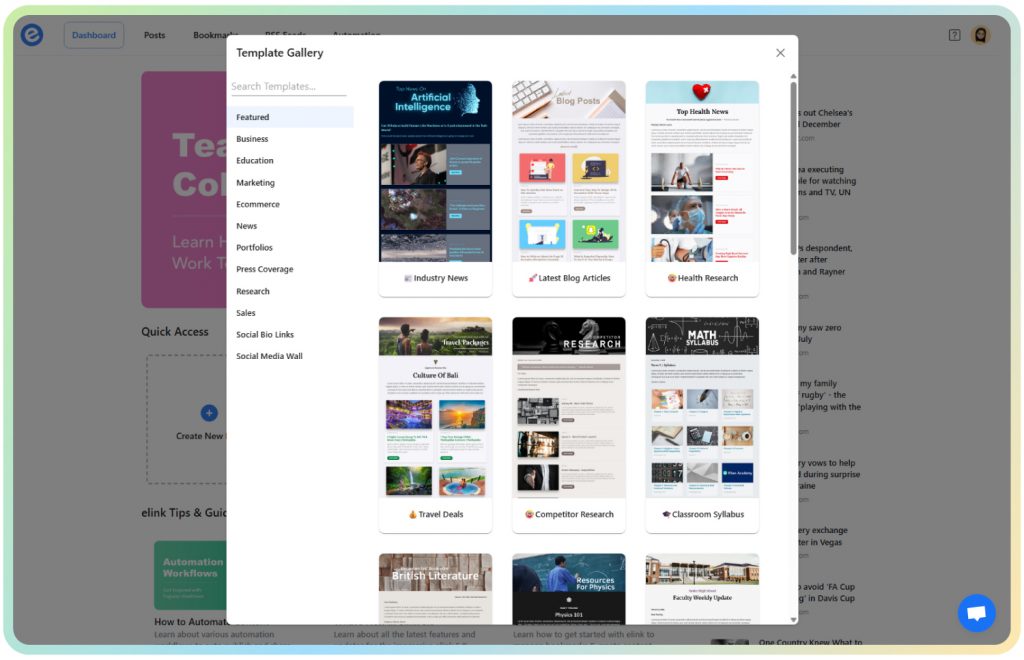1024x660 pixels.
Task: Open the Resources For Physics template
Action: pos(568,589)
